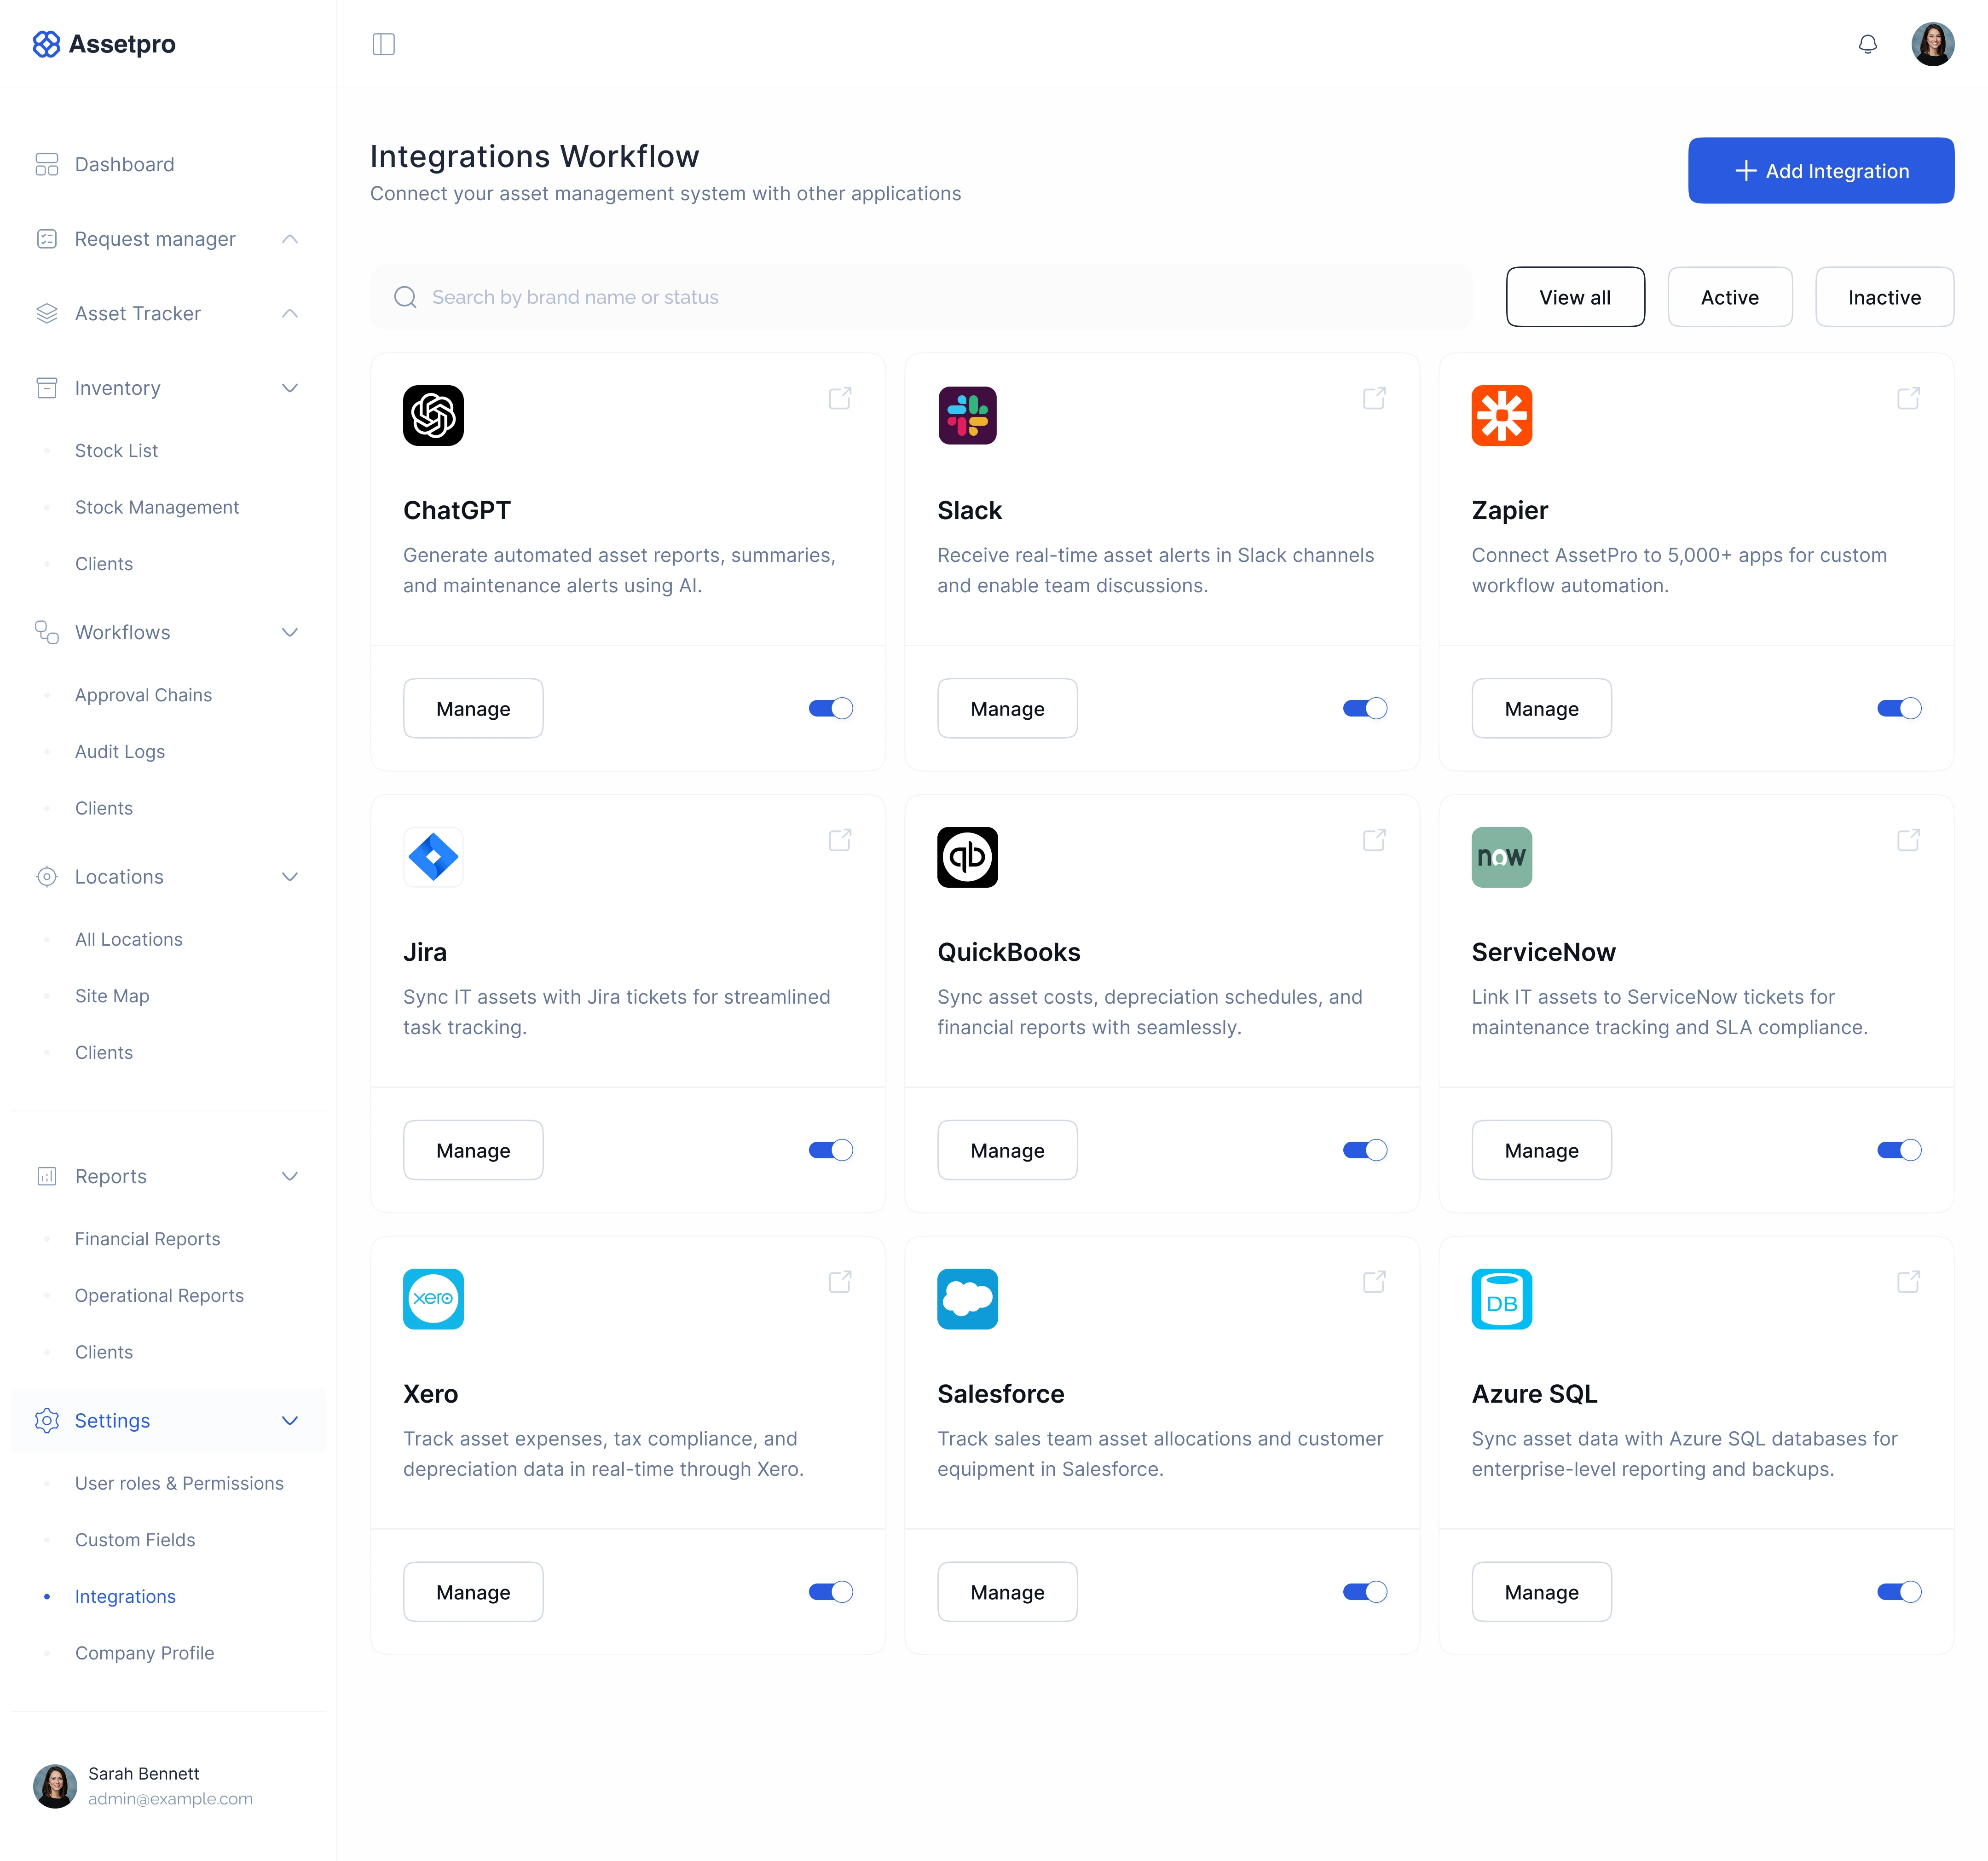1988x1861 pixels.
Task: Open Zapier external link icon
Action: click(1908, 398)
